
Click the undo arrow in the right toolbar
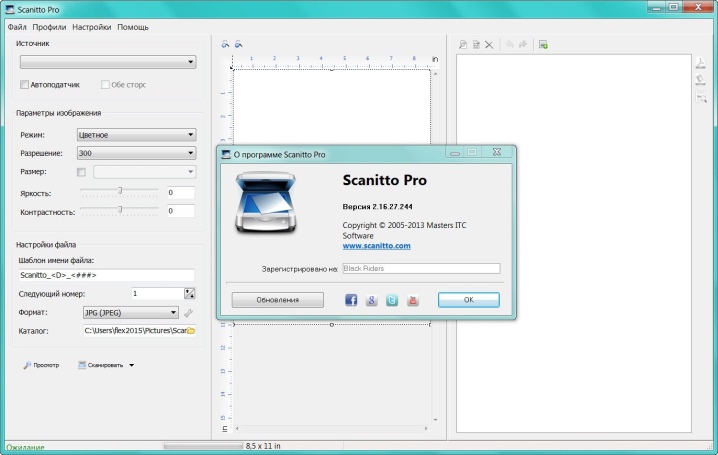[x=509, y=44]
